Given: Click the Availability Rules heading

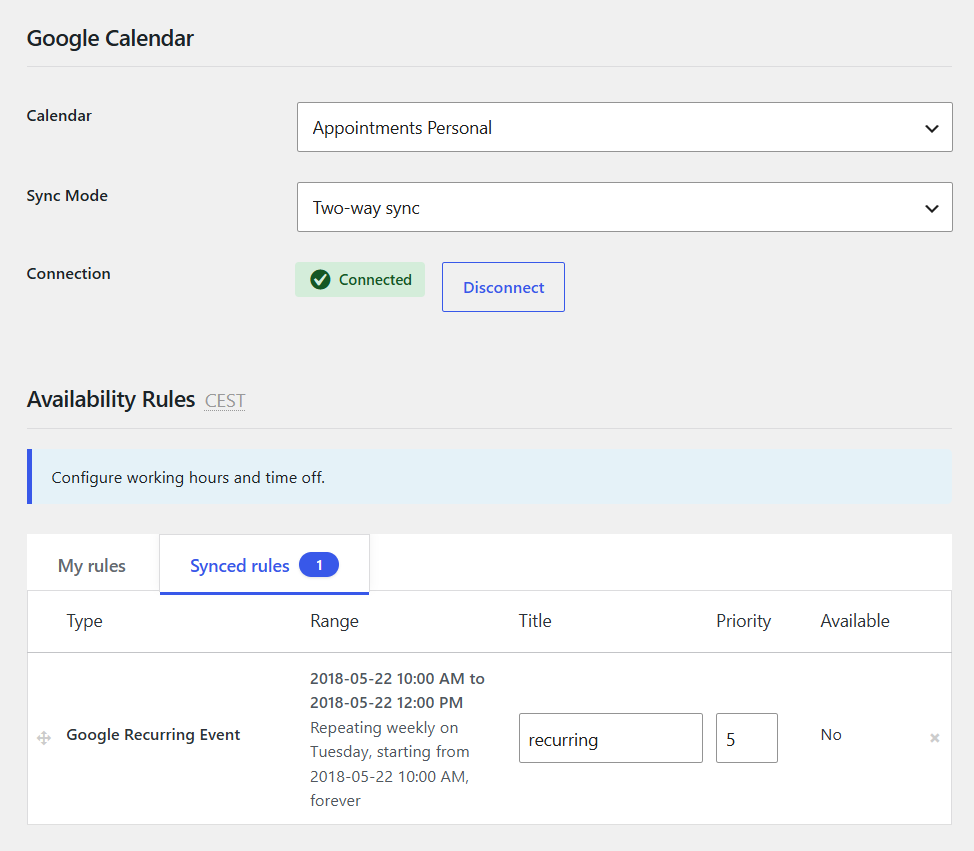Looking at the screenshot, I should coord(111,399).
